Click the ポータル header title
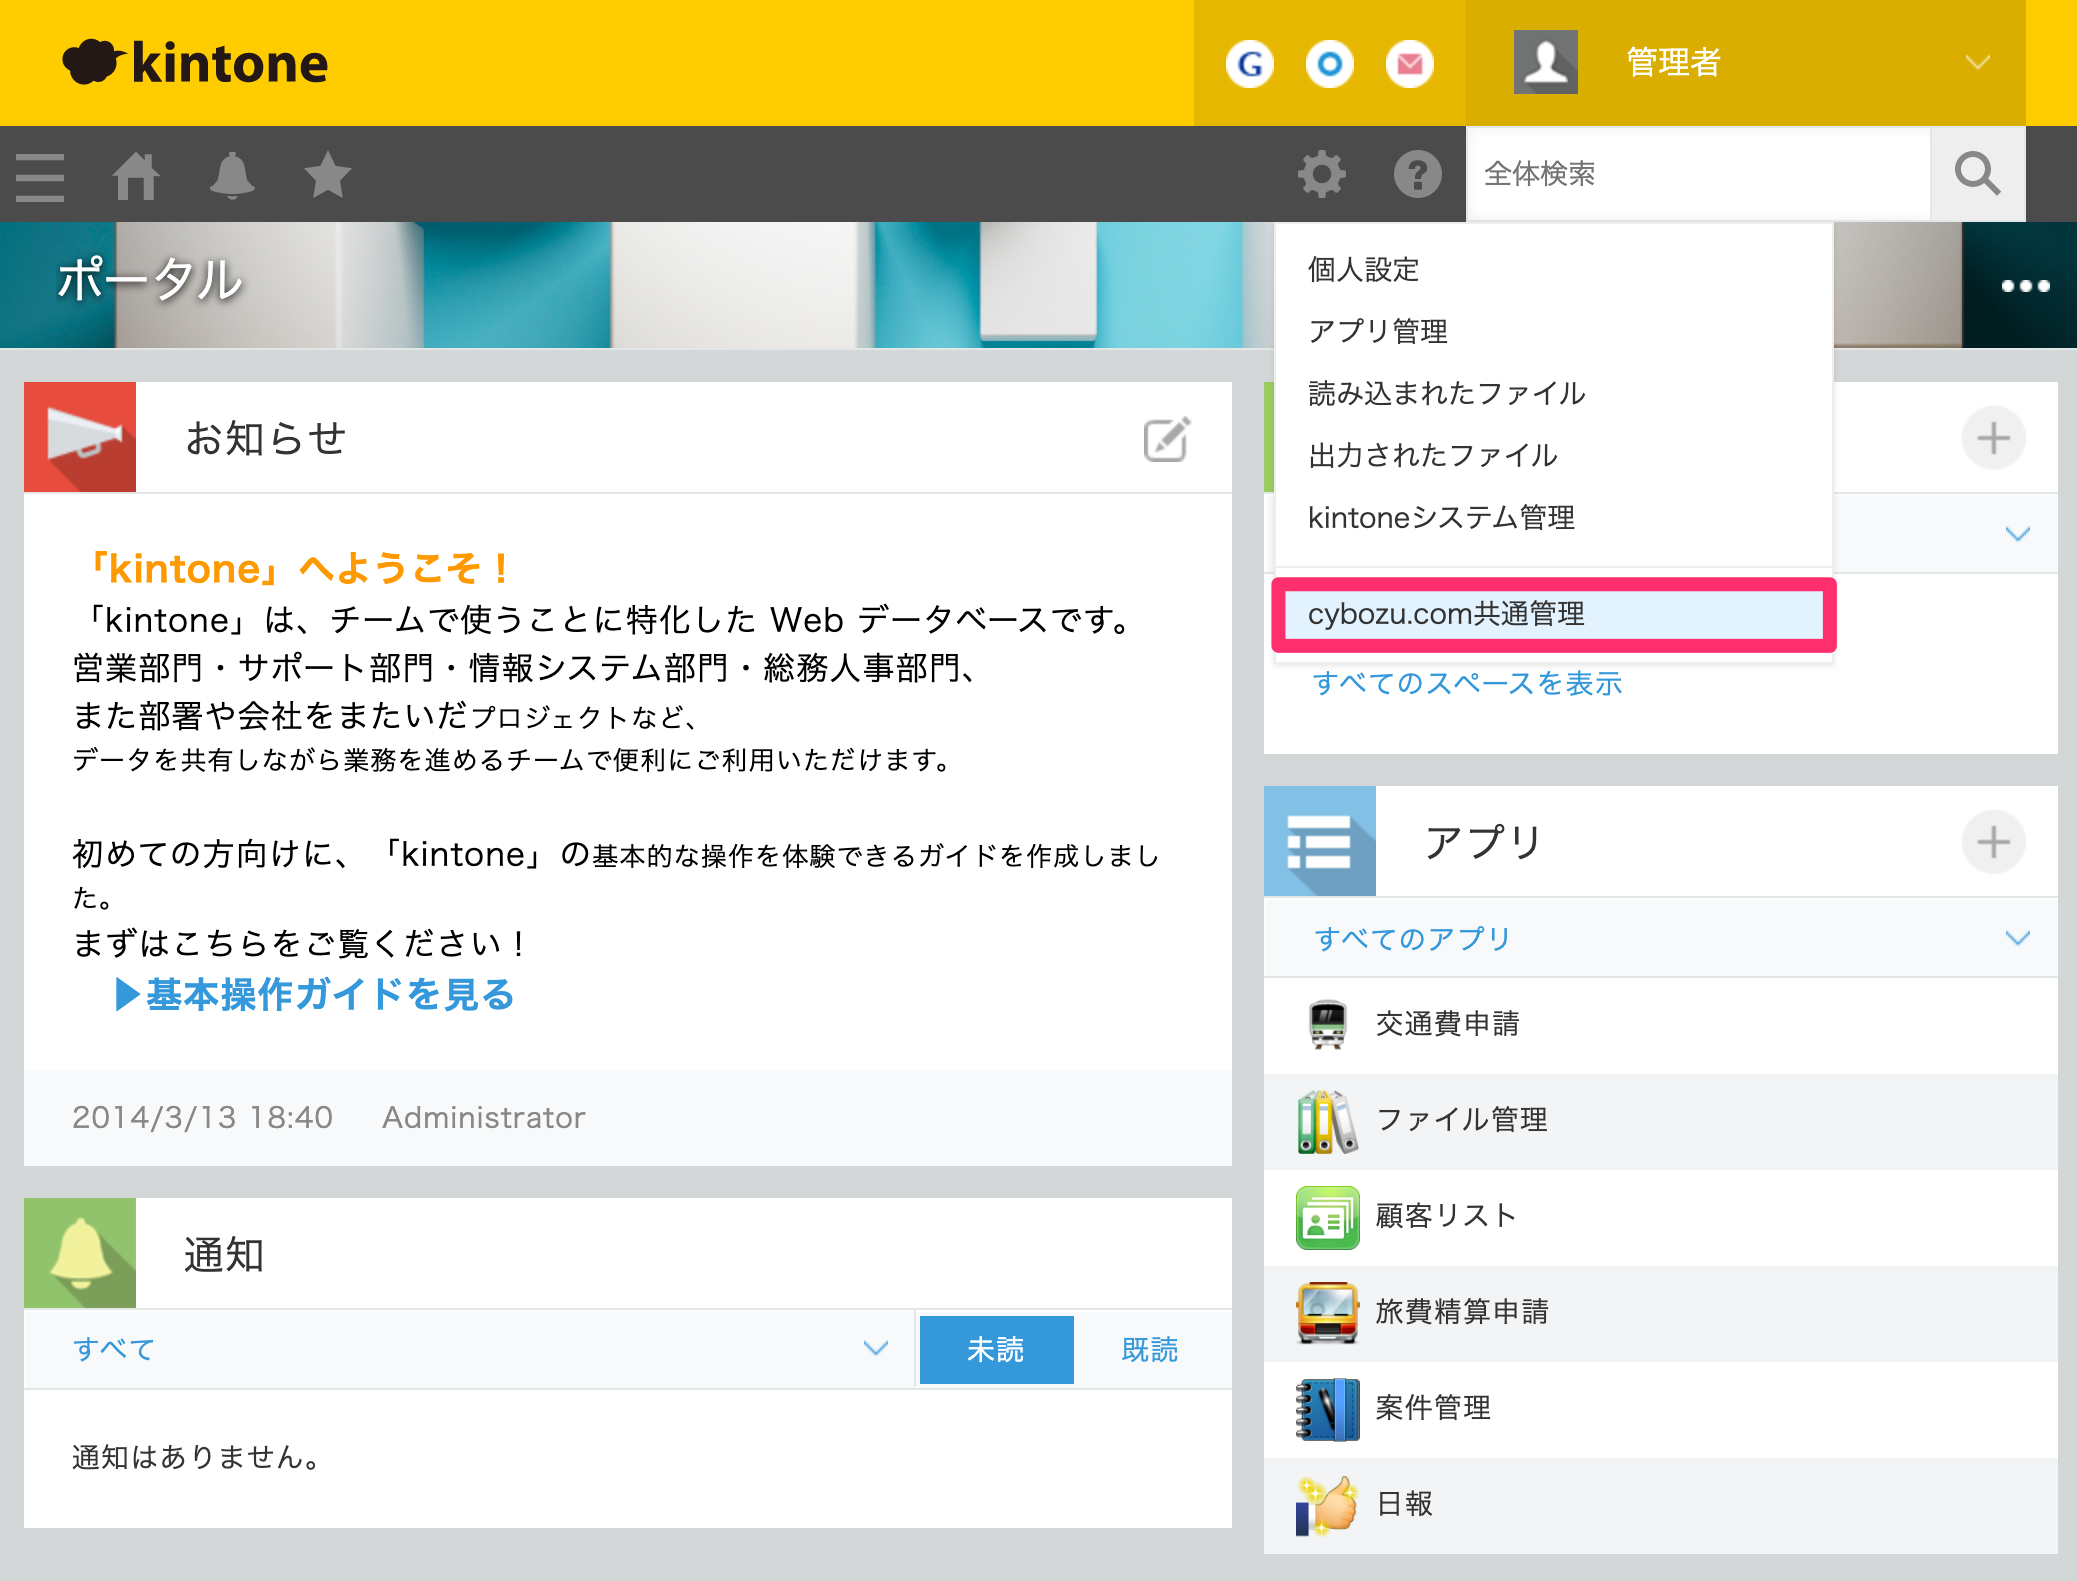Image resolution: width=2077 pixels, height=1581 pixels. click(150, 279)
